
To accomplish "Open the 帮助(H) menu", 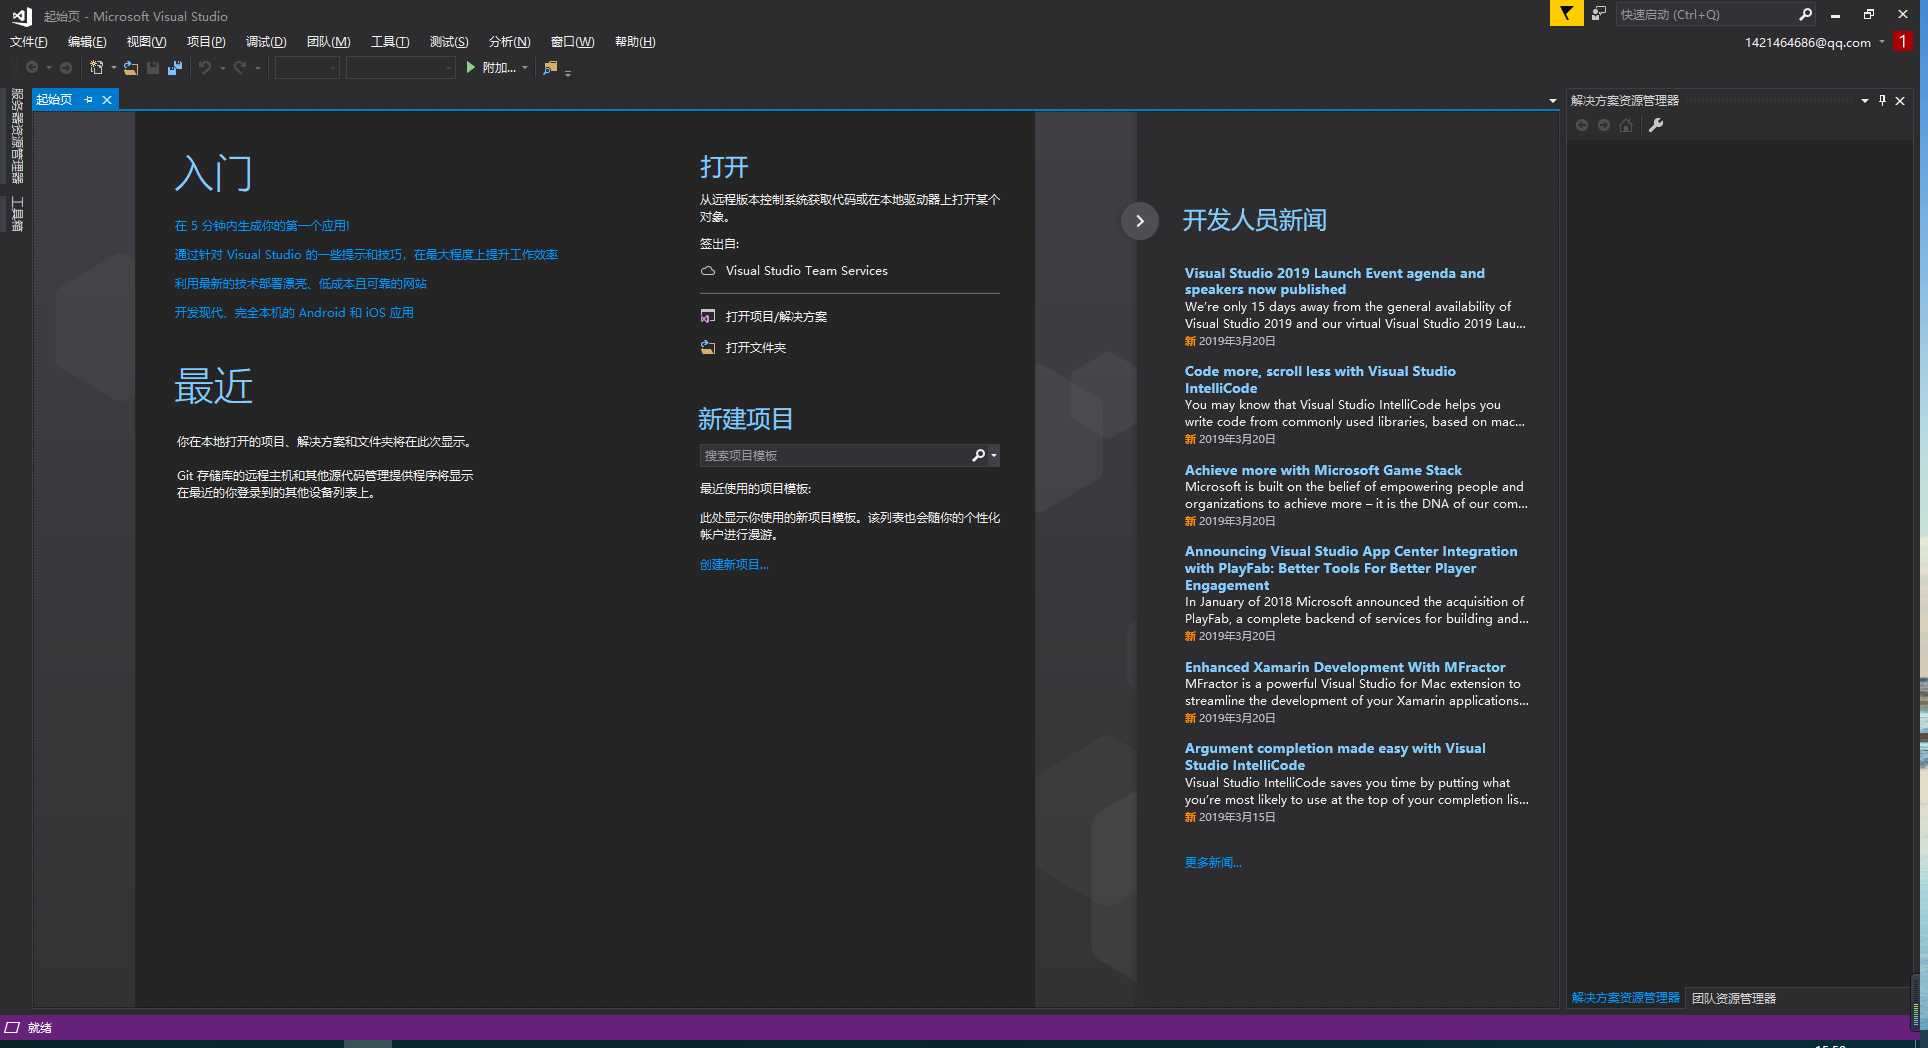I will 635,42.
